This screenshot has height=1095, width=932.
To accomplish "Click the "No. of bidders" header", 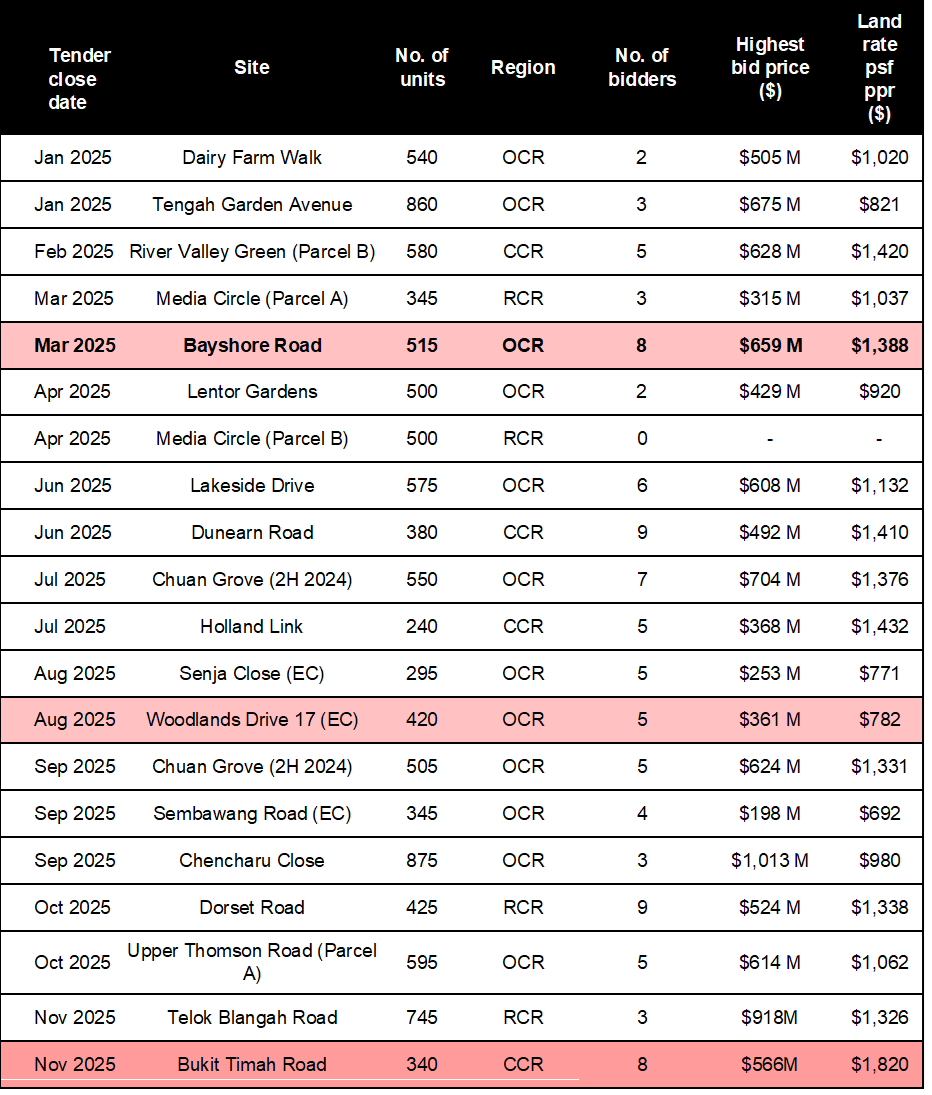I will coord(642,68).
